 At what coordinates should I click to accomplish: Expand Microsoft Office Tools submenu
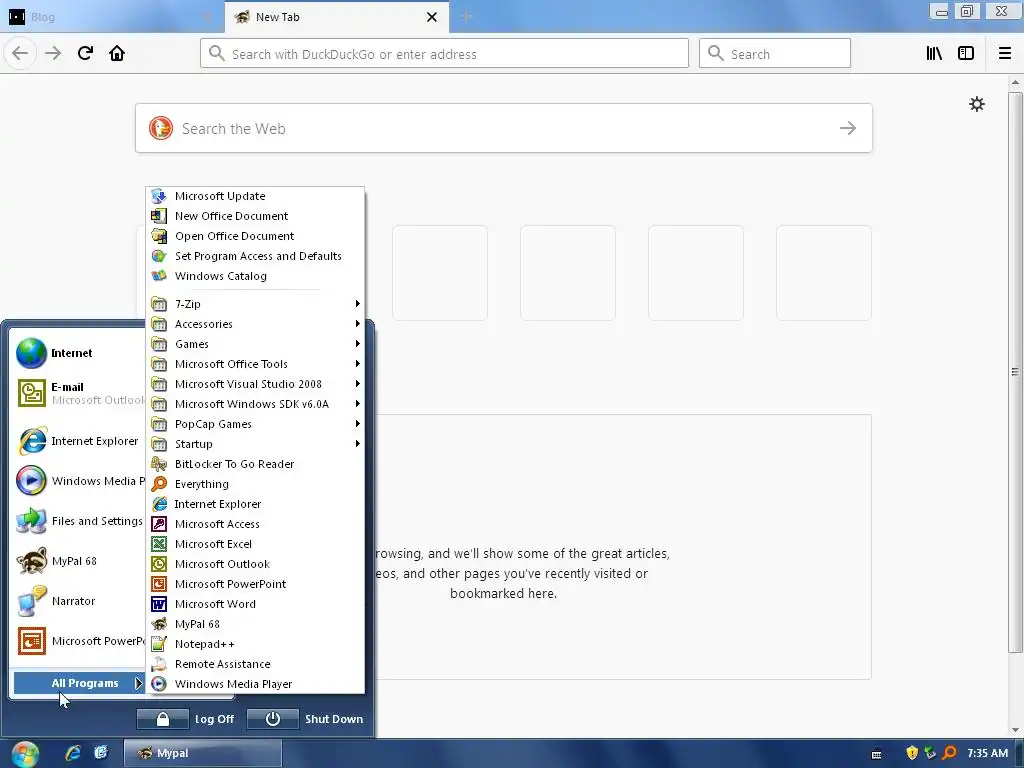point(255,364)
